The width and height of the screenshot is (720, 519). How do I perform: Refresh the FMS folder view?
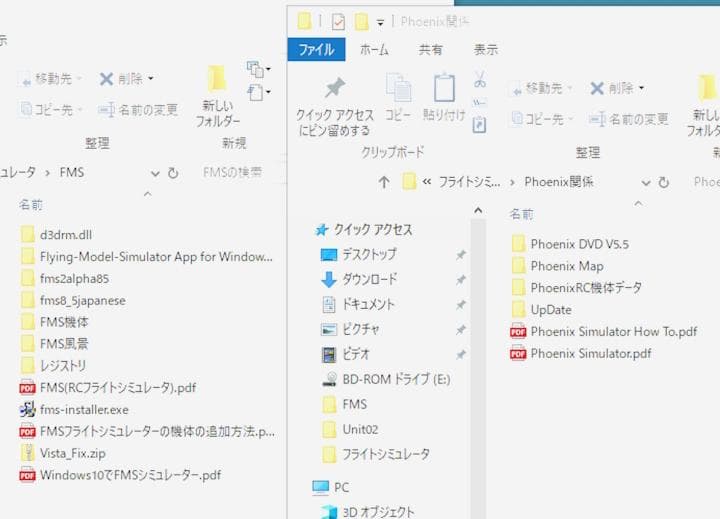[x=173, y=173]
